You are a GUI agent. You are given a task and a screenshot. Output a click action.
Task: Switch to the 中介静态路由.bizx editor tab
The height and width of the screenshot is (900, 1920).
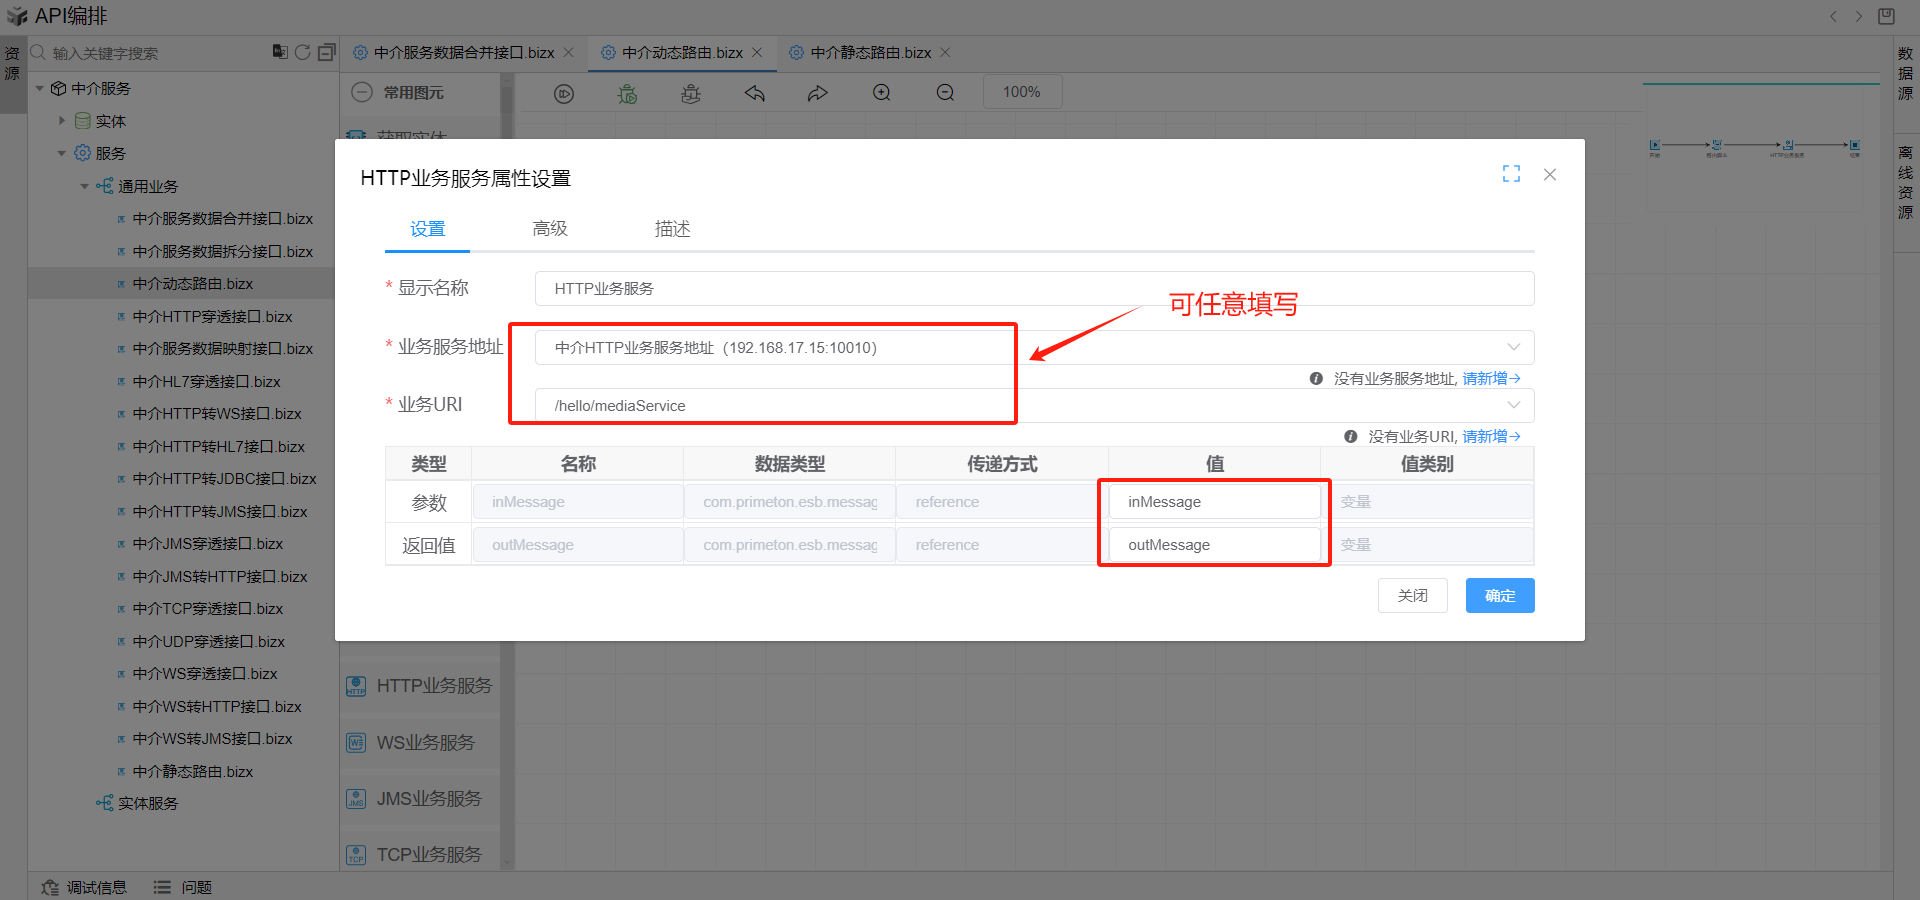[870, 53]
